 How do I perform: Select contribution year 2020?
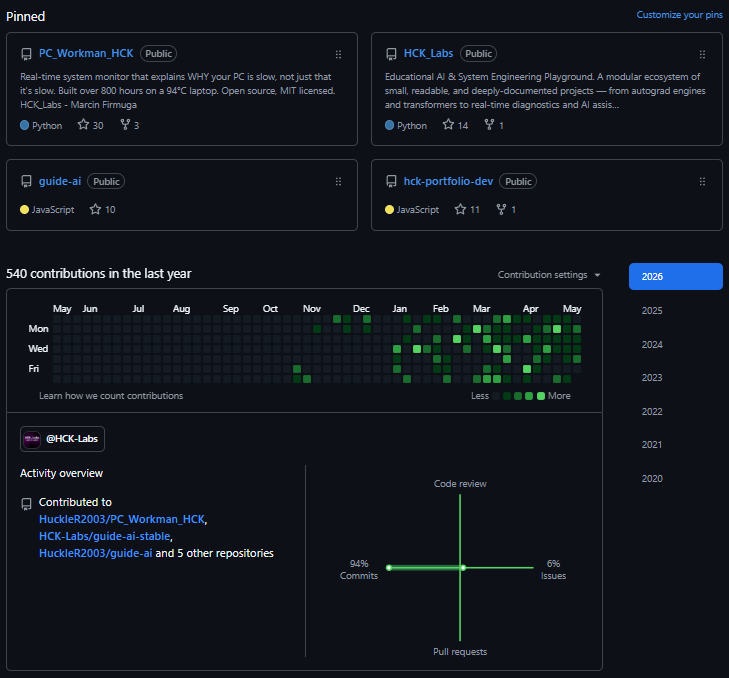coord(652,479)
